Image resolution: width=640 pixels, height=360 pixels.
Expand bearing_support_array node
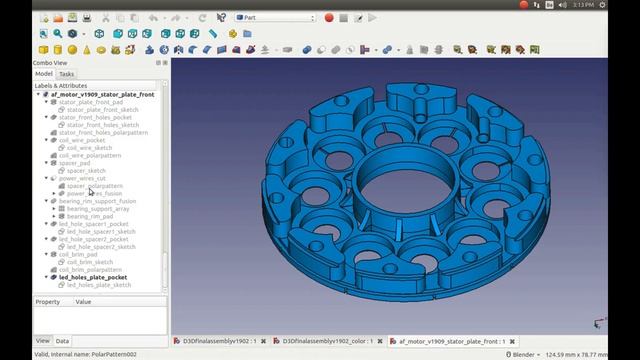click(54, 209)
